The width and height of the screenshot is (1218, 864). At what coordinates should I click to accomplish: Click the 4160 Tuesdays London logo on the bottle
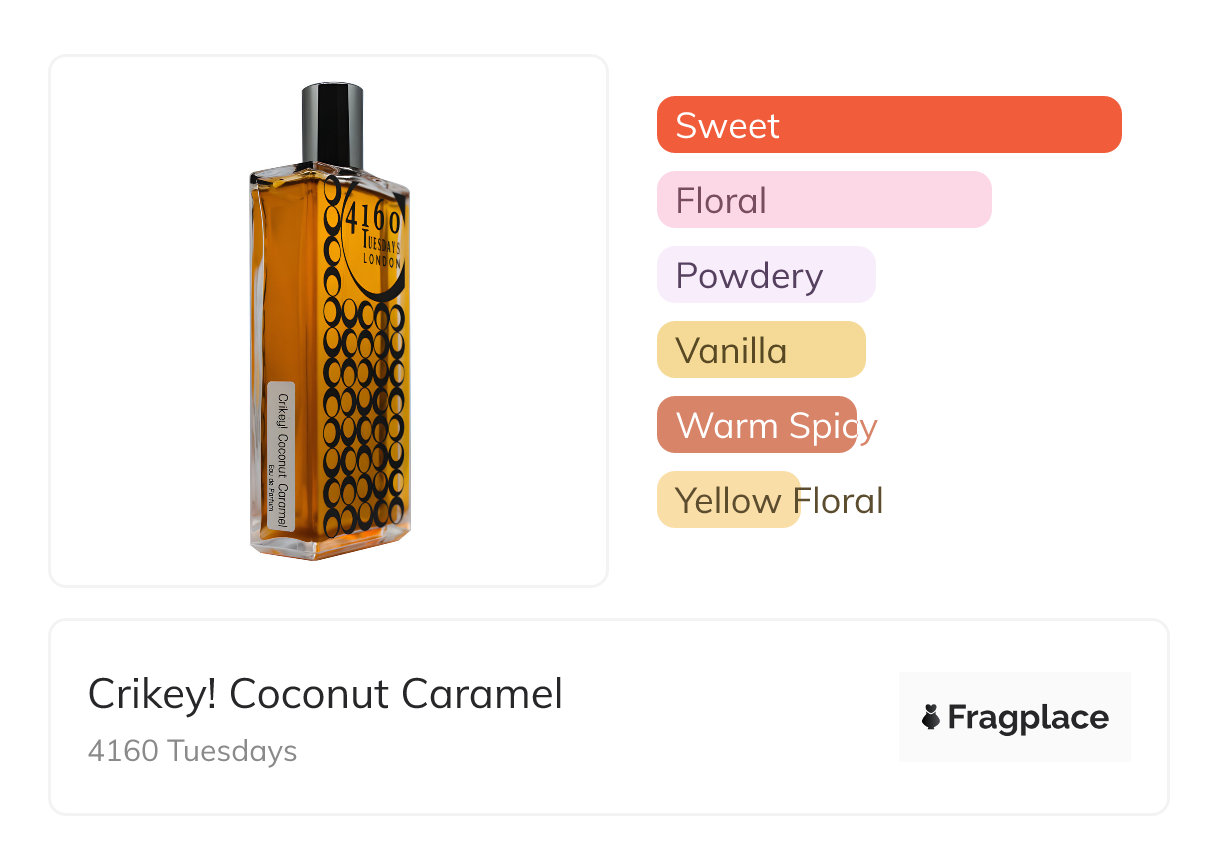pyautogui.click(x=373, y=236)
